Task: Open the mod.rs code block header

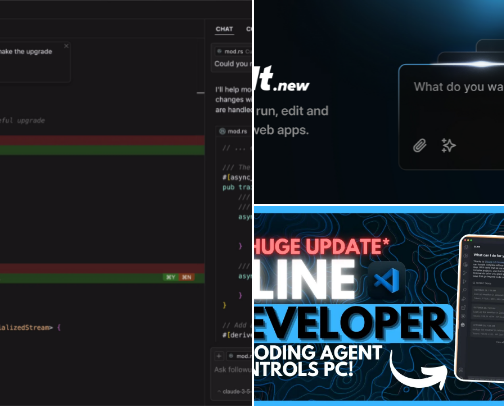Action: tap(234, 131)
